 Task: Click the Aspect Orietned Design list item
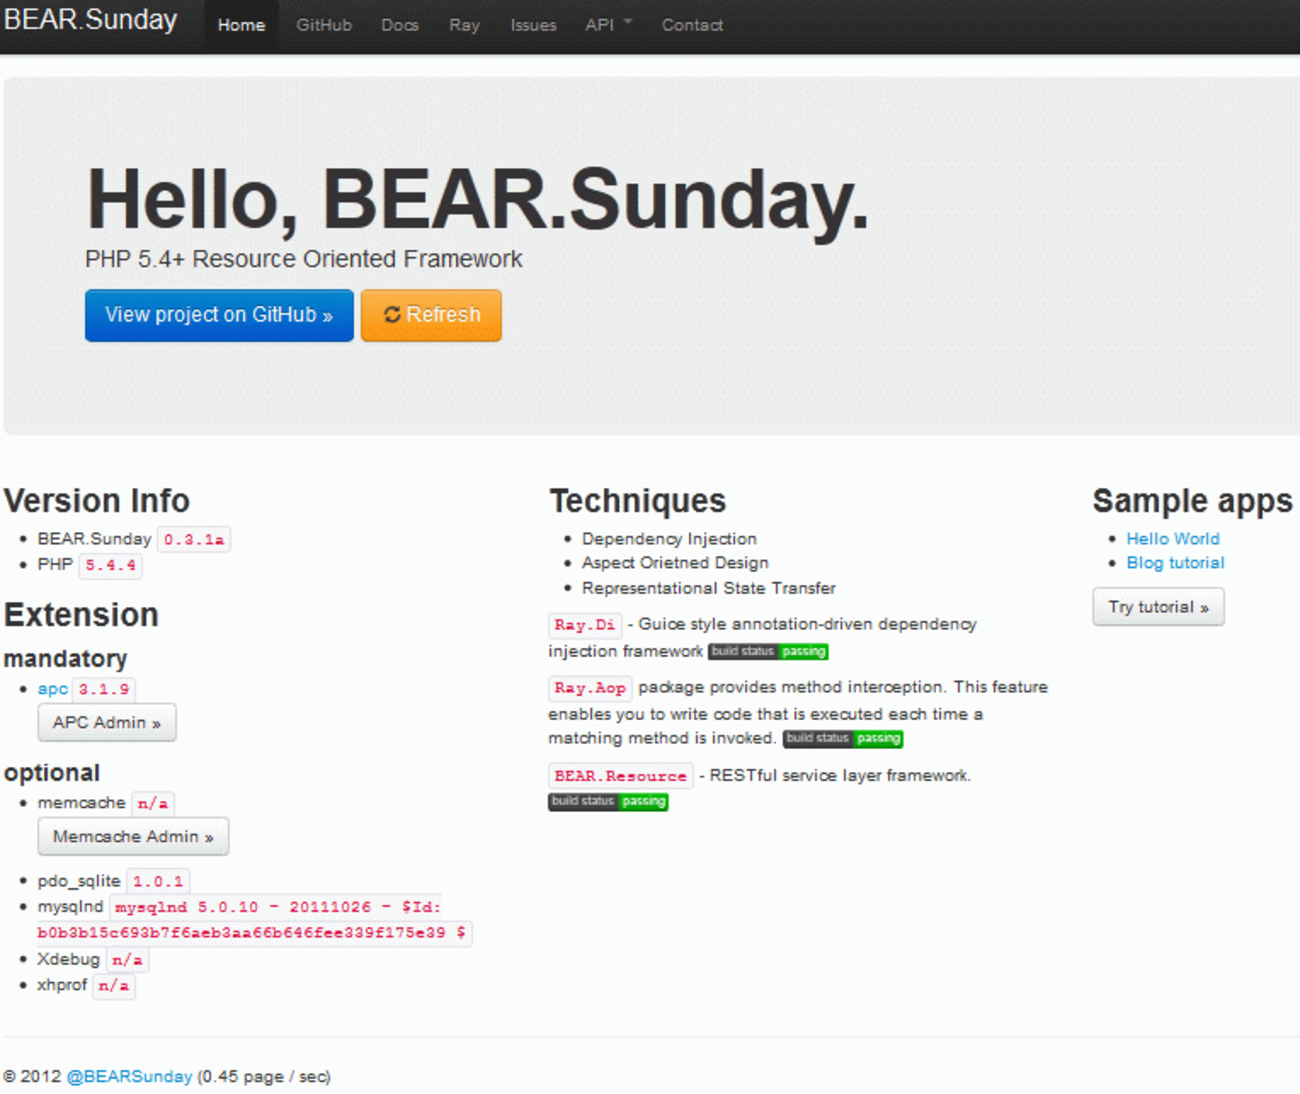675,563
